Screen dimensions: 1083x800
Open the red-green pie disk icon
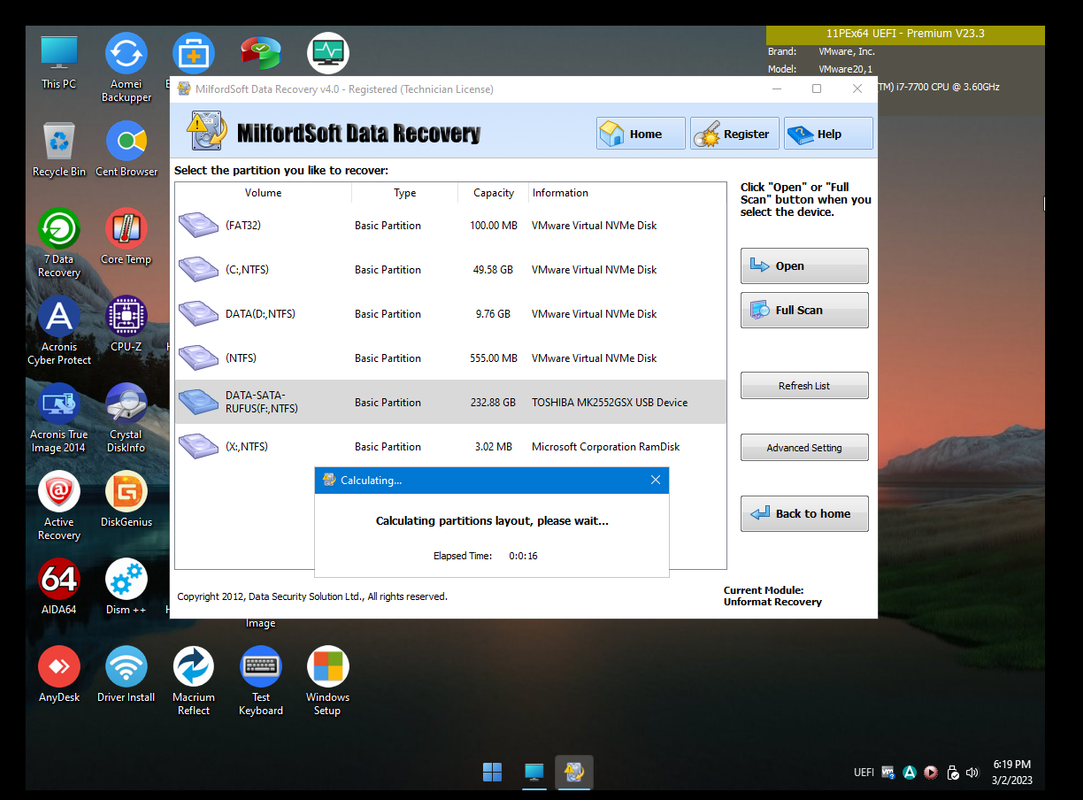260,53
